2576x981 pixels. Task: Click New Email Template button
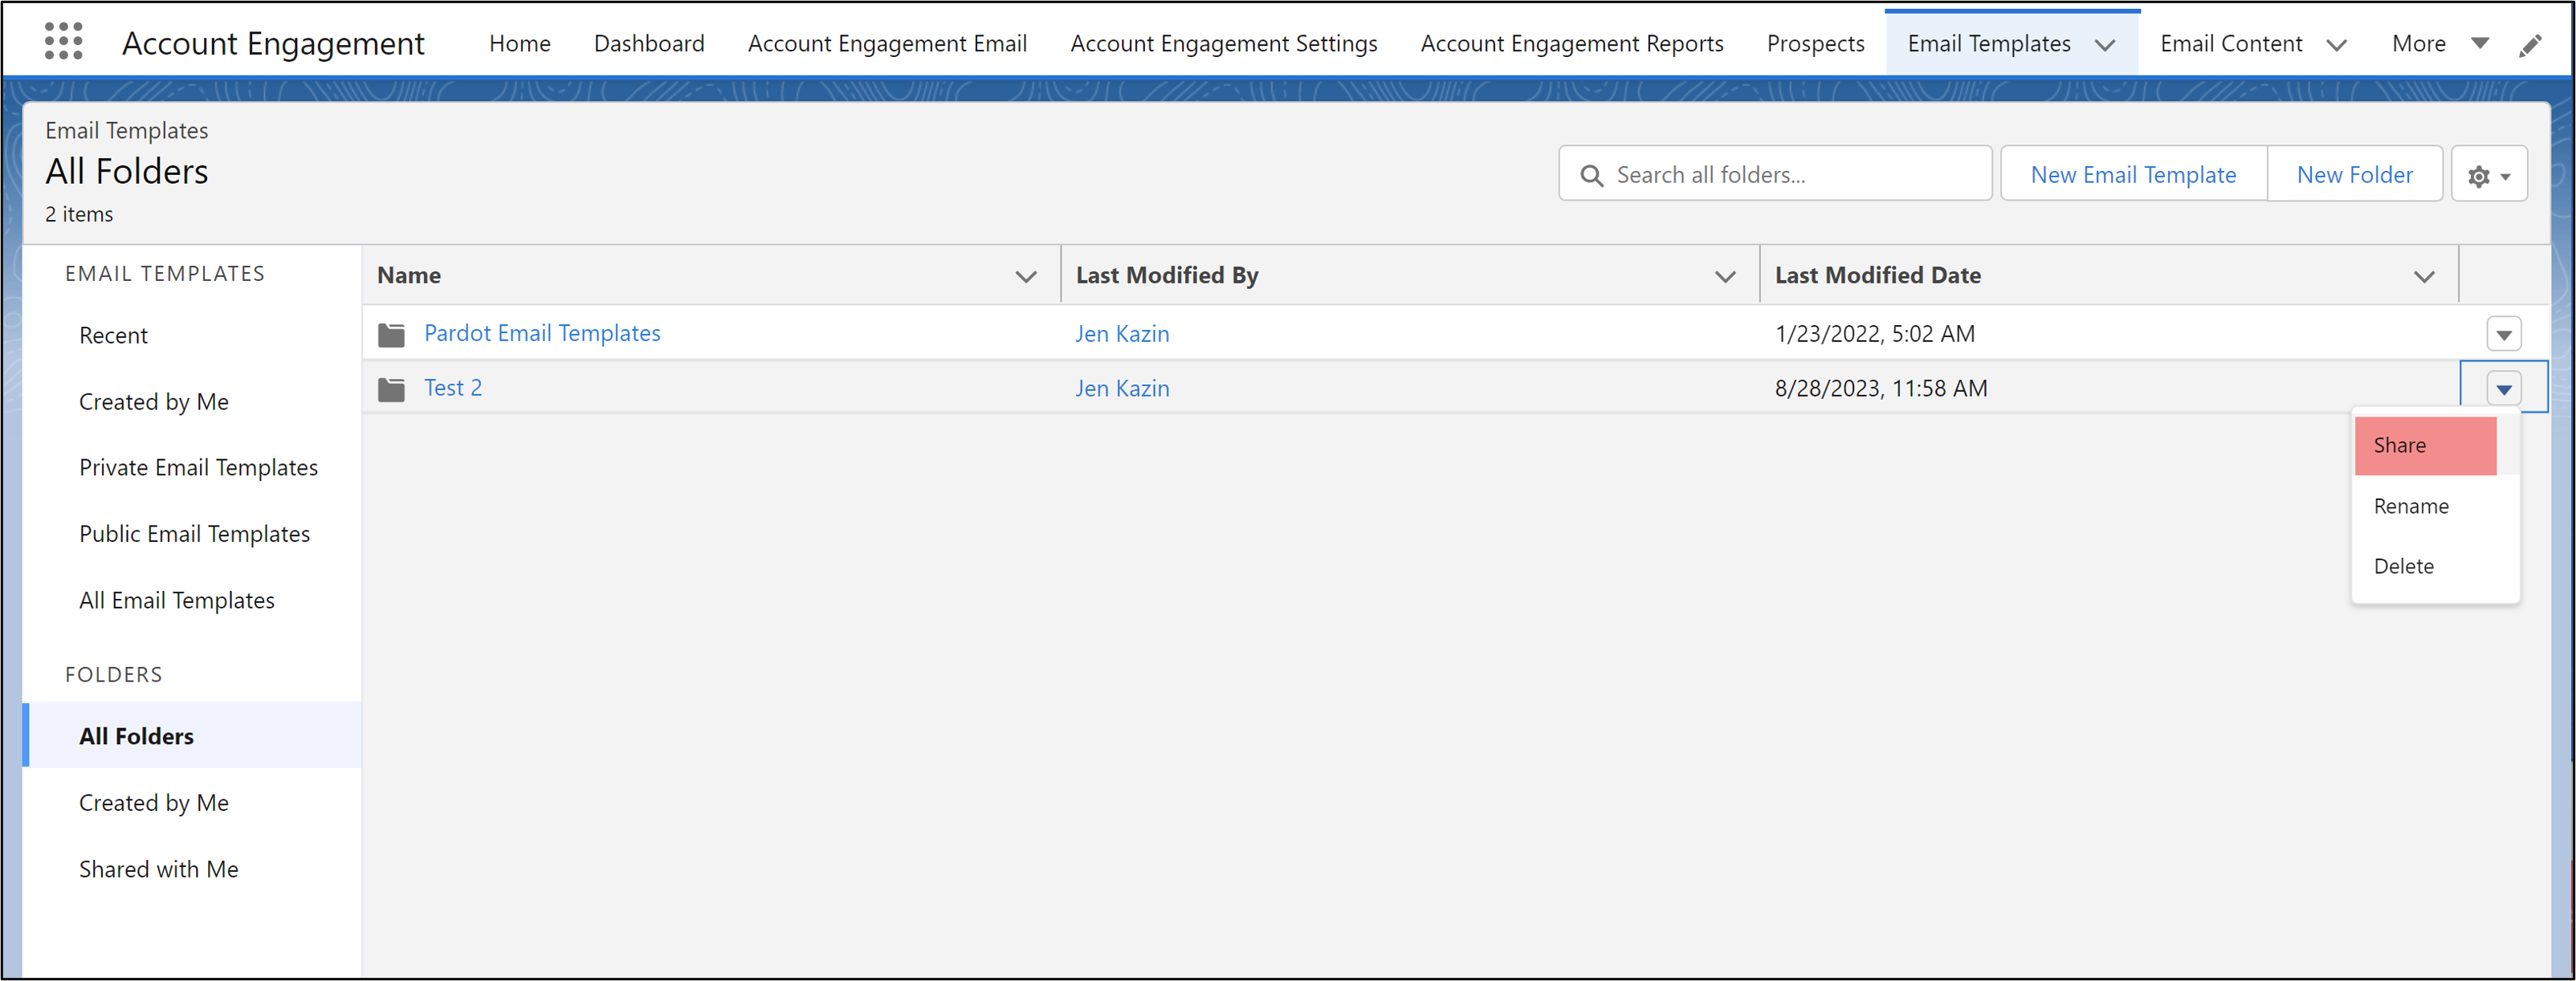point(2133,175)
